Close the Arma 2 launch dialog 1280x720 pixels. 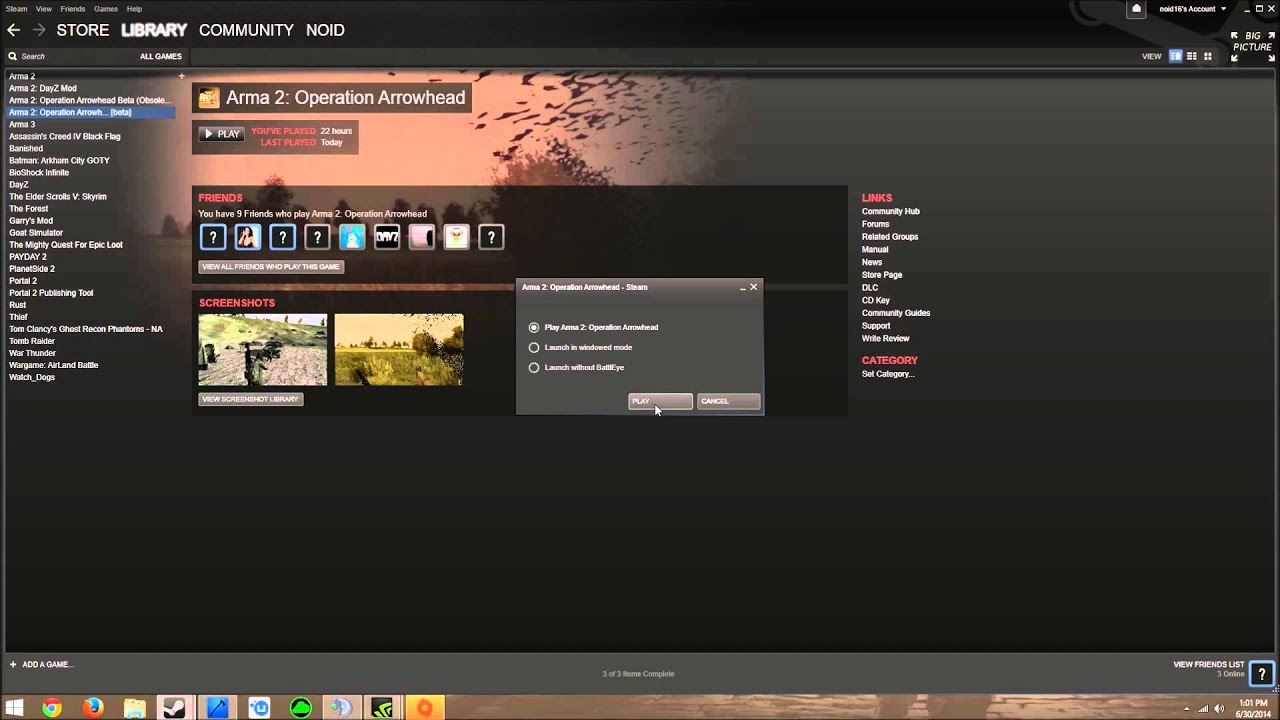[x=754, y=287]
